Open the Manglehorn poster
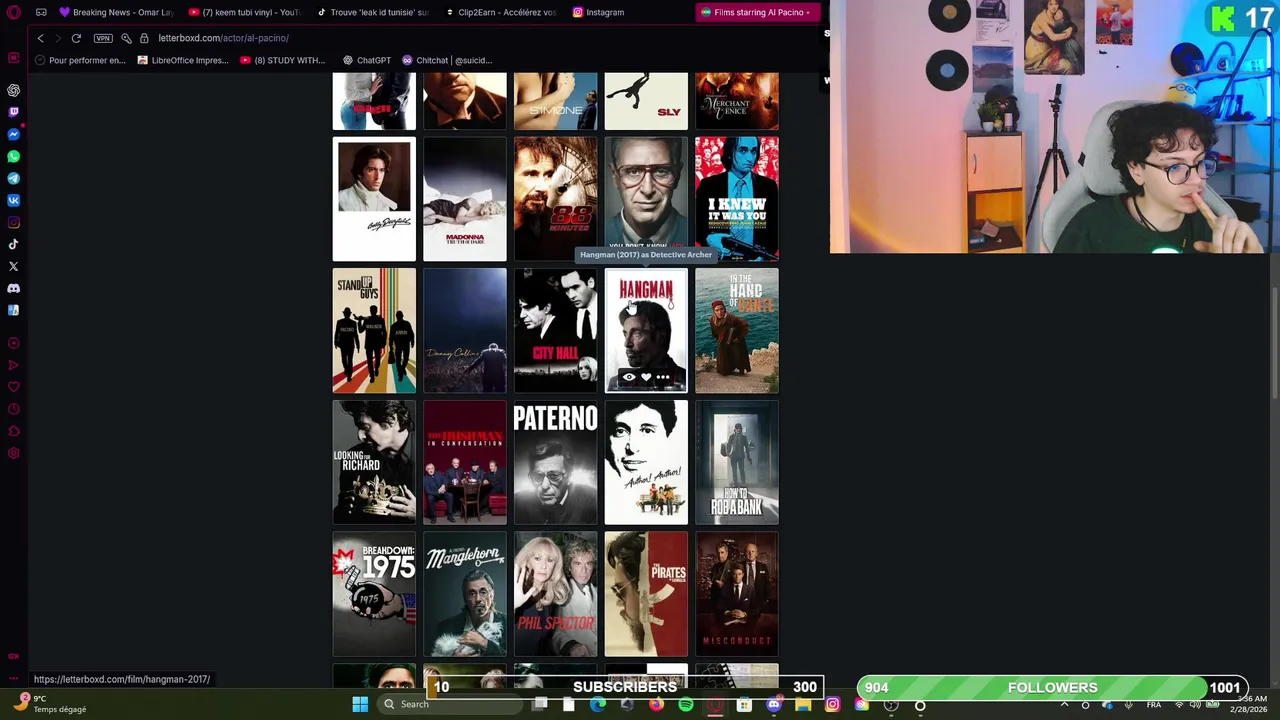 click(x=465, y=594)
